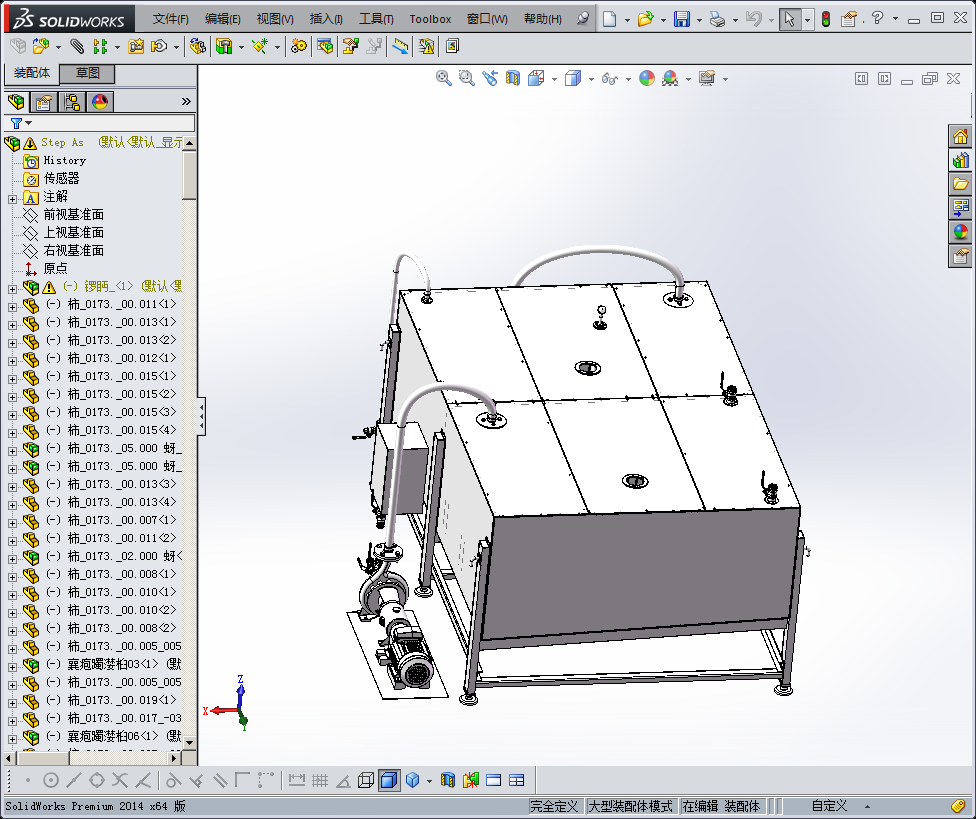The height and width of the screenshot is (819, 976).
Task: Select the 原点 origin item
Action: [x=55, y=269]
